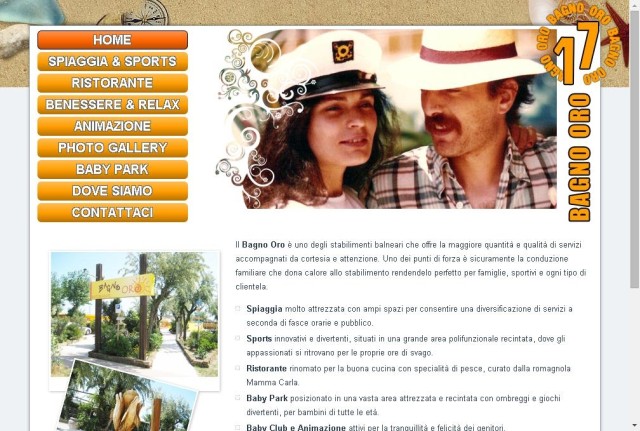The height and width of the screenshot is (431, 640).
Task: Open the Bagno Oro entrance sign photo
Action: (x=134, y=314)
